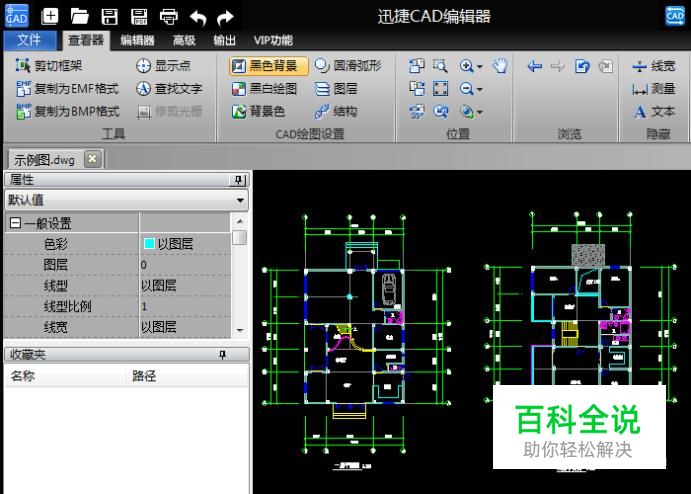This screenshot has height=494, width=691.
Task: Pin the 收藏夹 favorites panel
Action: coord(223,355)
